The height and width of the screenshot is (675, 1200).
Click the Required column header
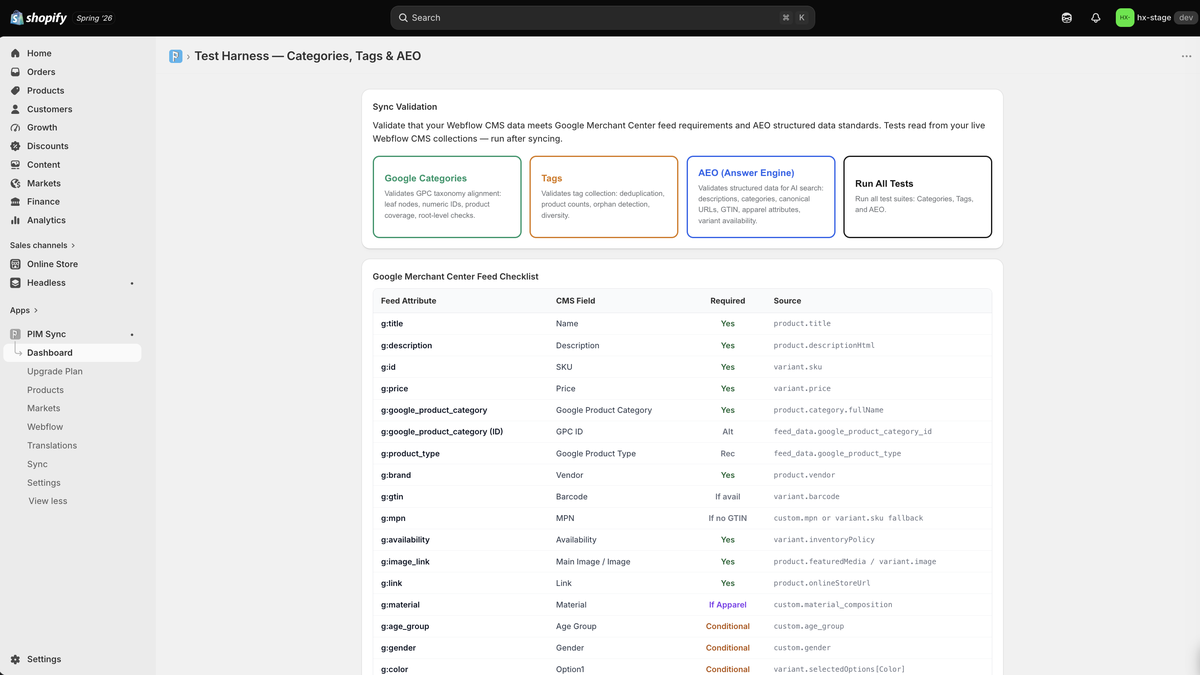tap(728, 301)
